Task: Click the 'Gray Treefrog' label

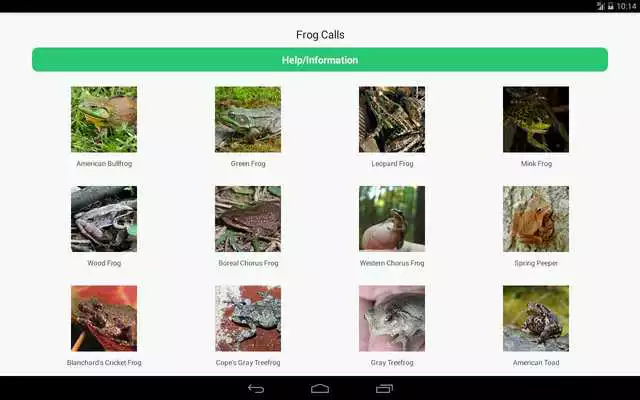Action: tap(392, 362)
